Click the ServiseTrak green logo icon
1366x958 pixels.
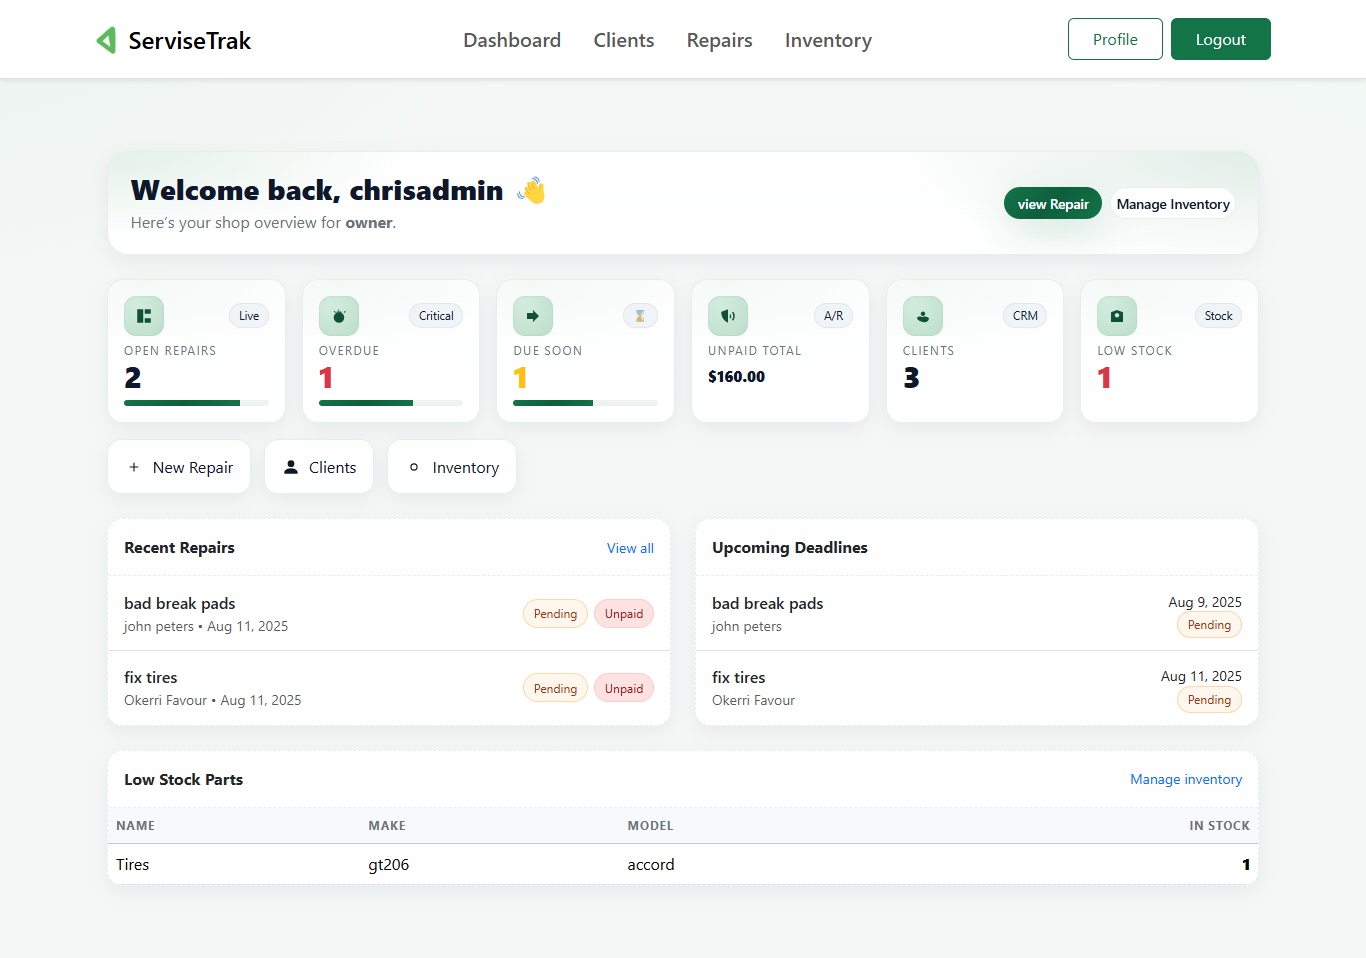(x=106, y=40)
